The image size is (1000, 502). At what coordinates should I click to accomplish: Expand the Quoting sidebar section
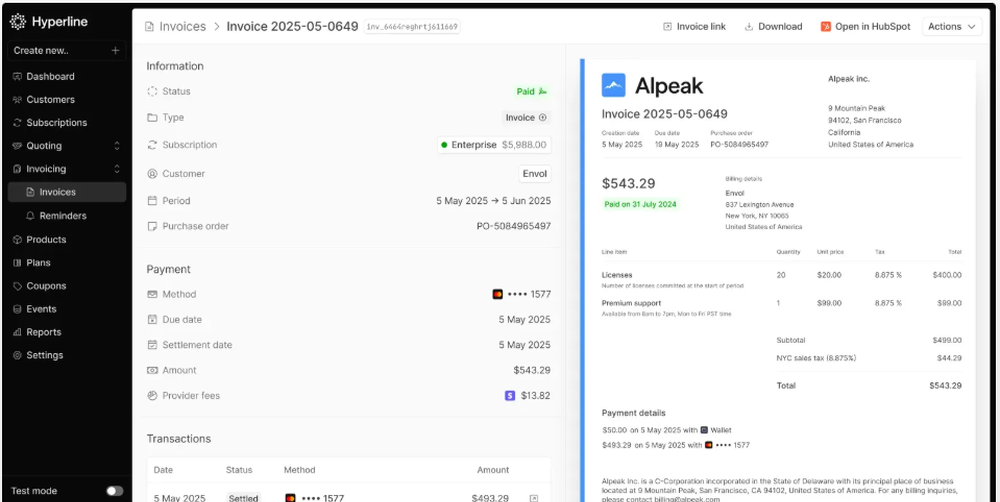coord(117,146)
